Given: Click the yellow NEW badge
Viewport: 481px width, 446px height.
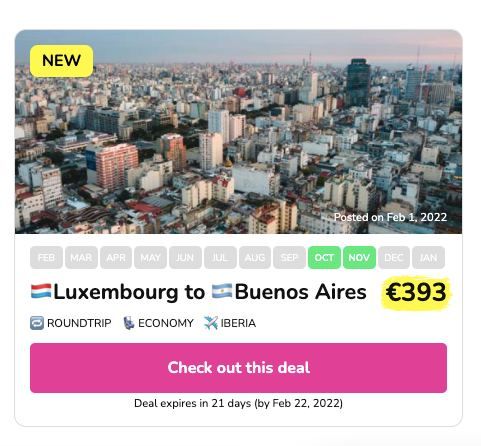Looking at the screenshot, I should (x=61, y=61).
